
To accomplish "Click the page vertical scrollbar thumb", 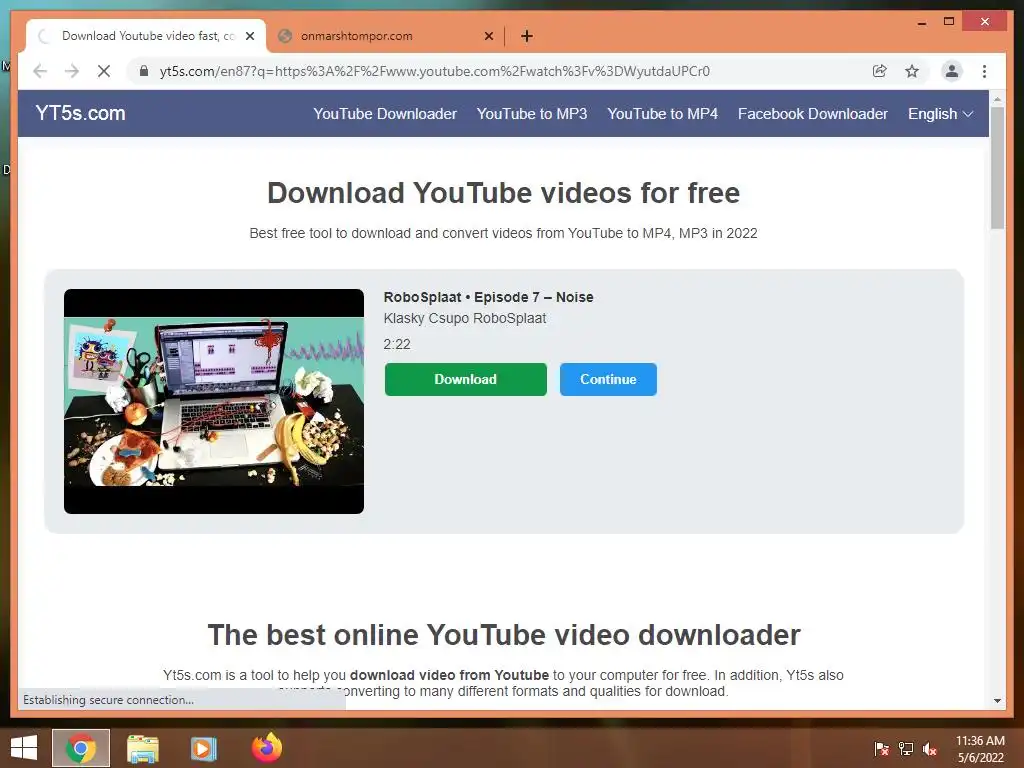I will 997,168.
